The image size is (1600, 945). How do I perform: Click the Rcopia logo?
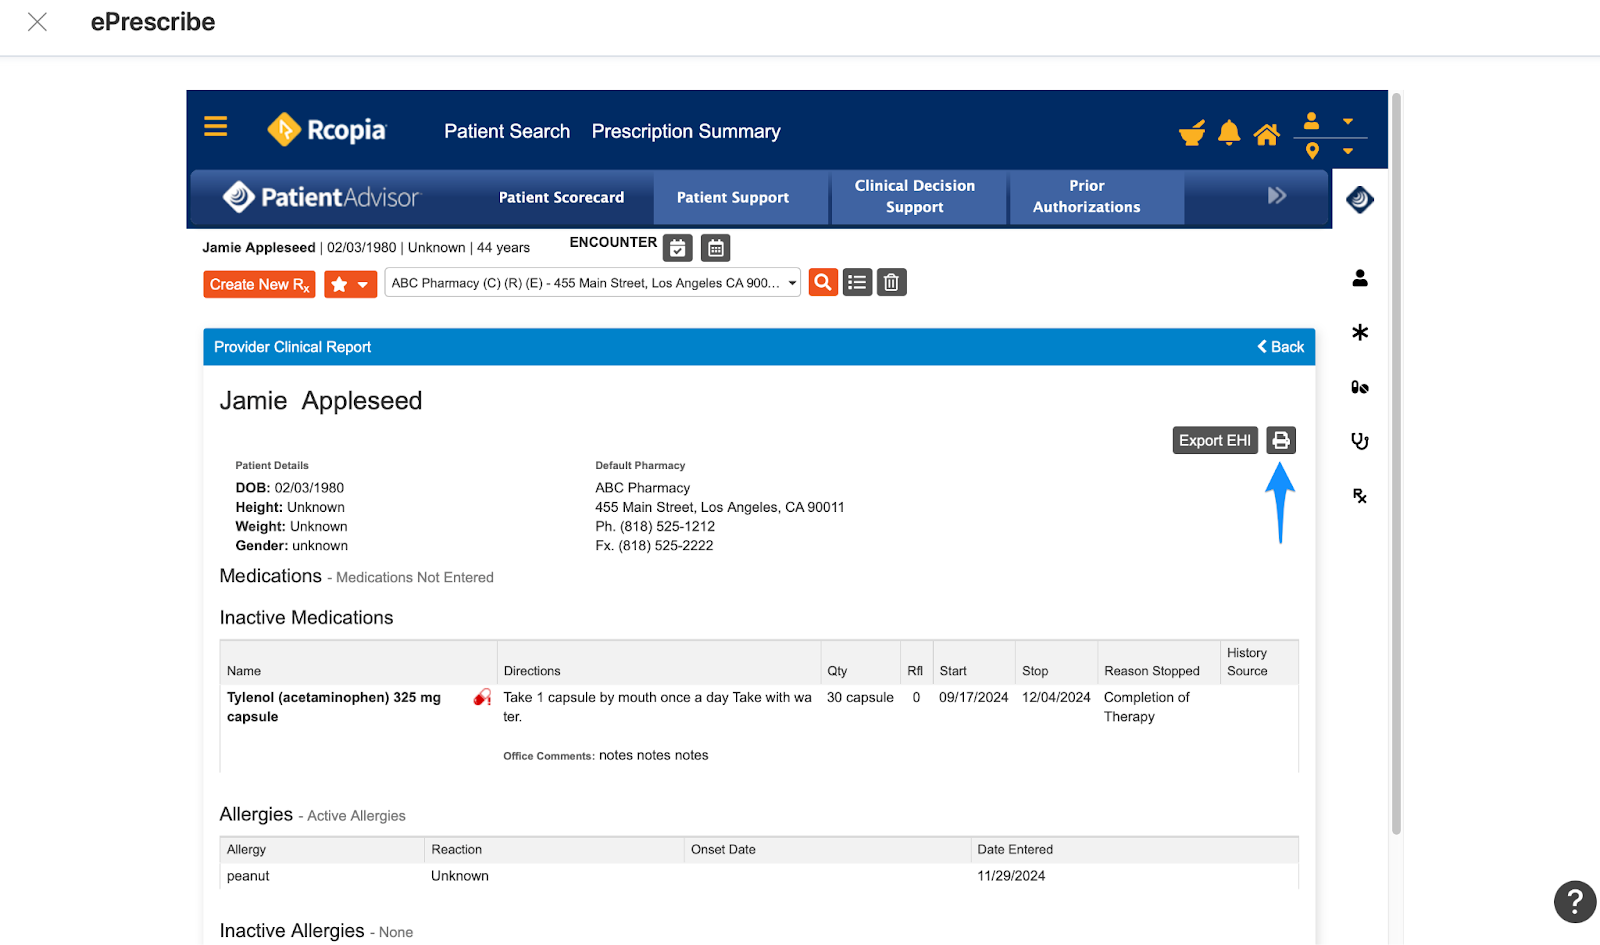(x=326, y=130)
